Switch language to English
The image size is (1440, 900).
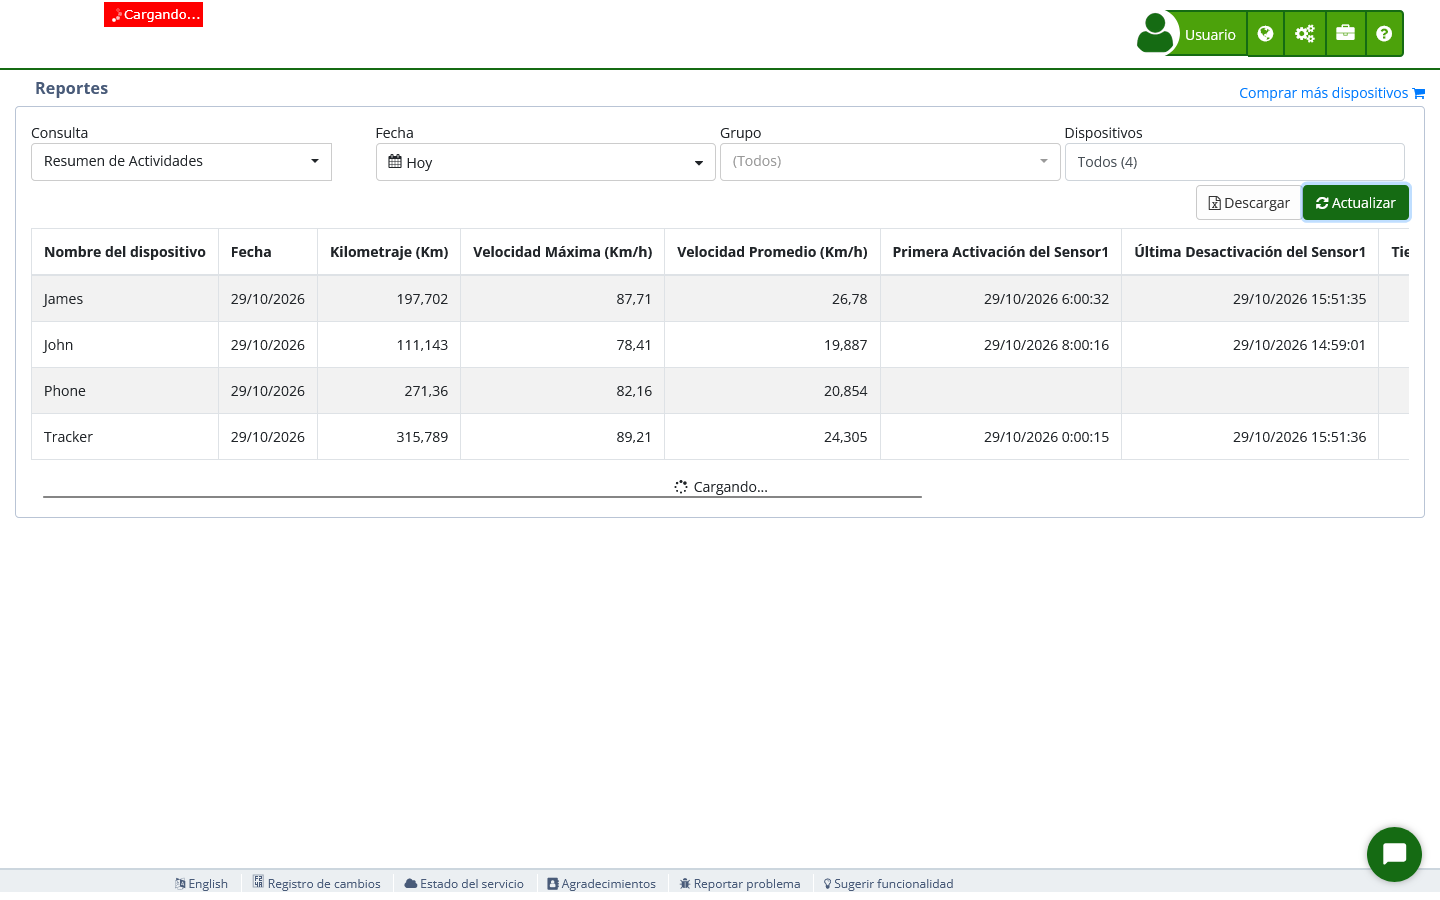(201, 884)
